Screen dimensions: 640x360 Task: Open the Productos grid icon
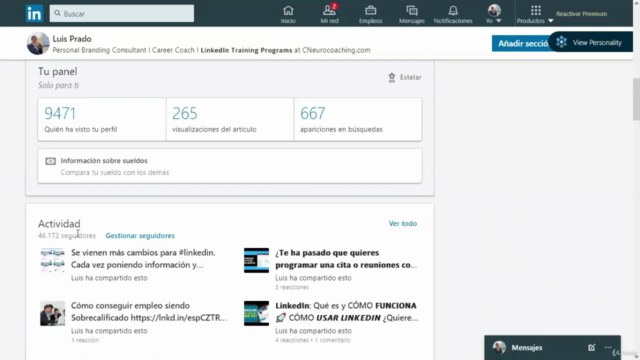click(536, 10)
